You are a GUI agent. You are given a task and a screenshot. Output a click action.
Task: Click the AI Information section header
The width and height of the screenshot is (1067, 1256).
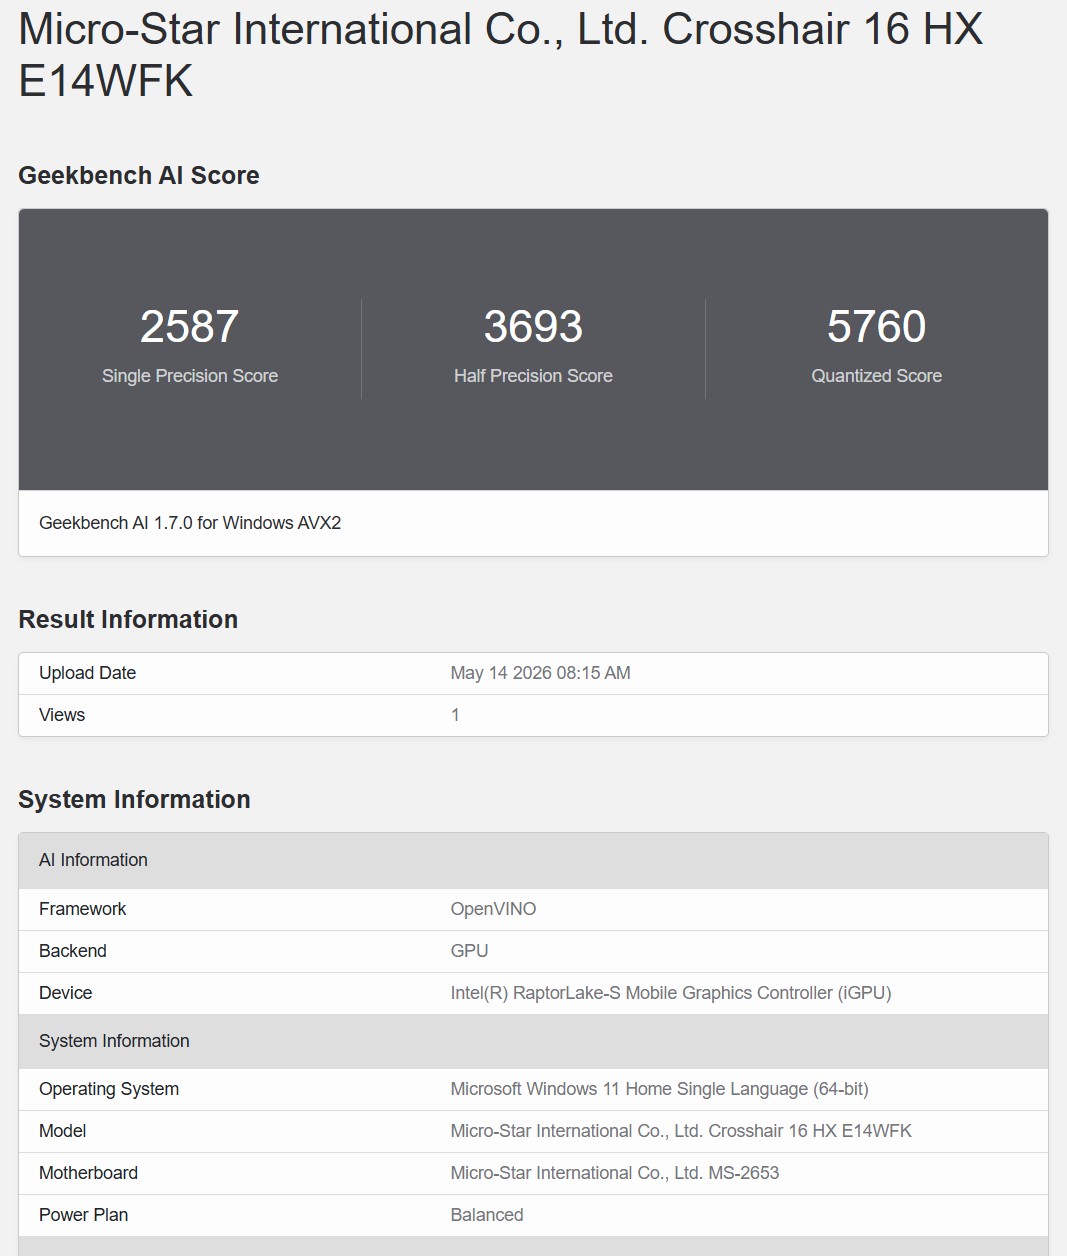(x=533, y=860)
